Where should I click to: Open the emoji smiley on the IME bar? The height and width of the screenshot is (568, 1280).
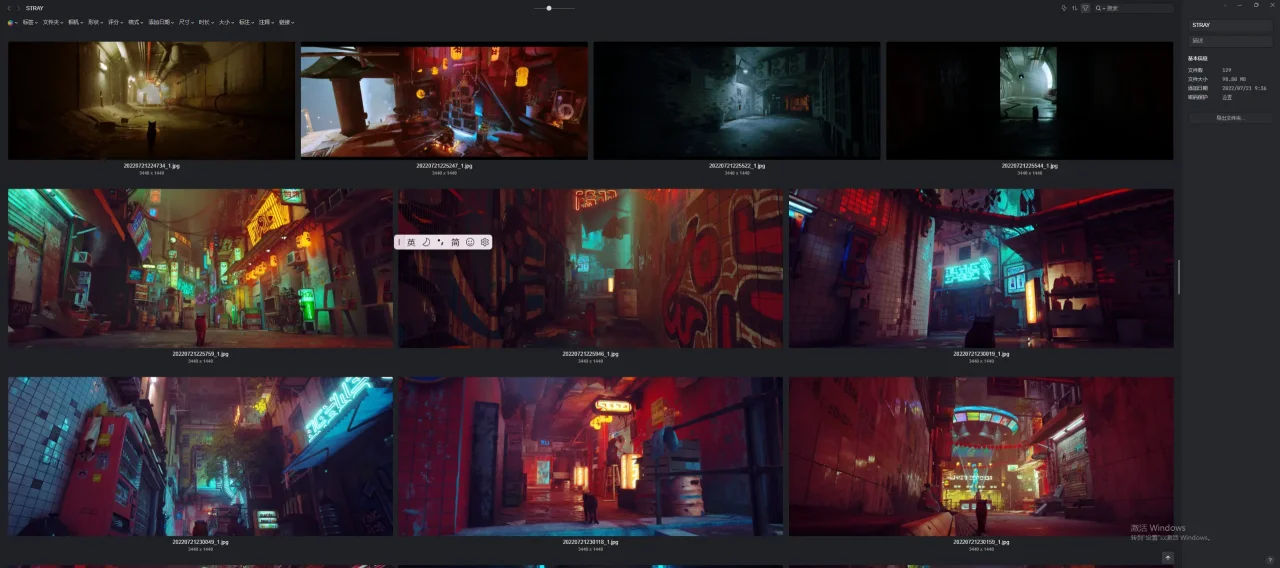point(470,242)
